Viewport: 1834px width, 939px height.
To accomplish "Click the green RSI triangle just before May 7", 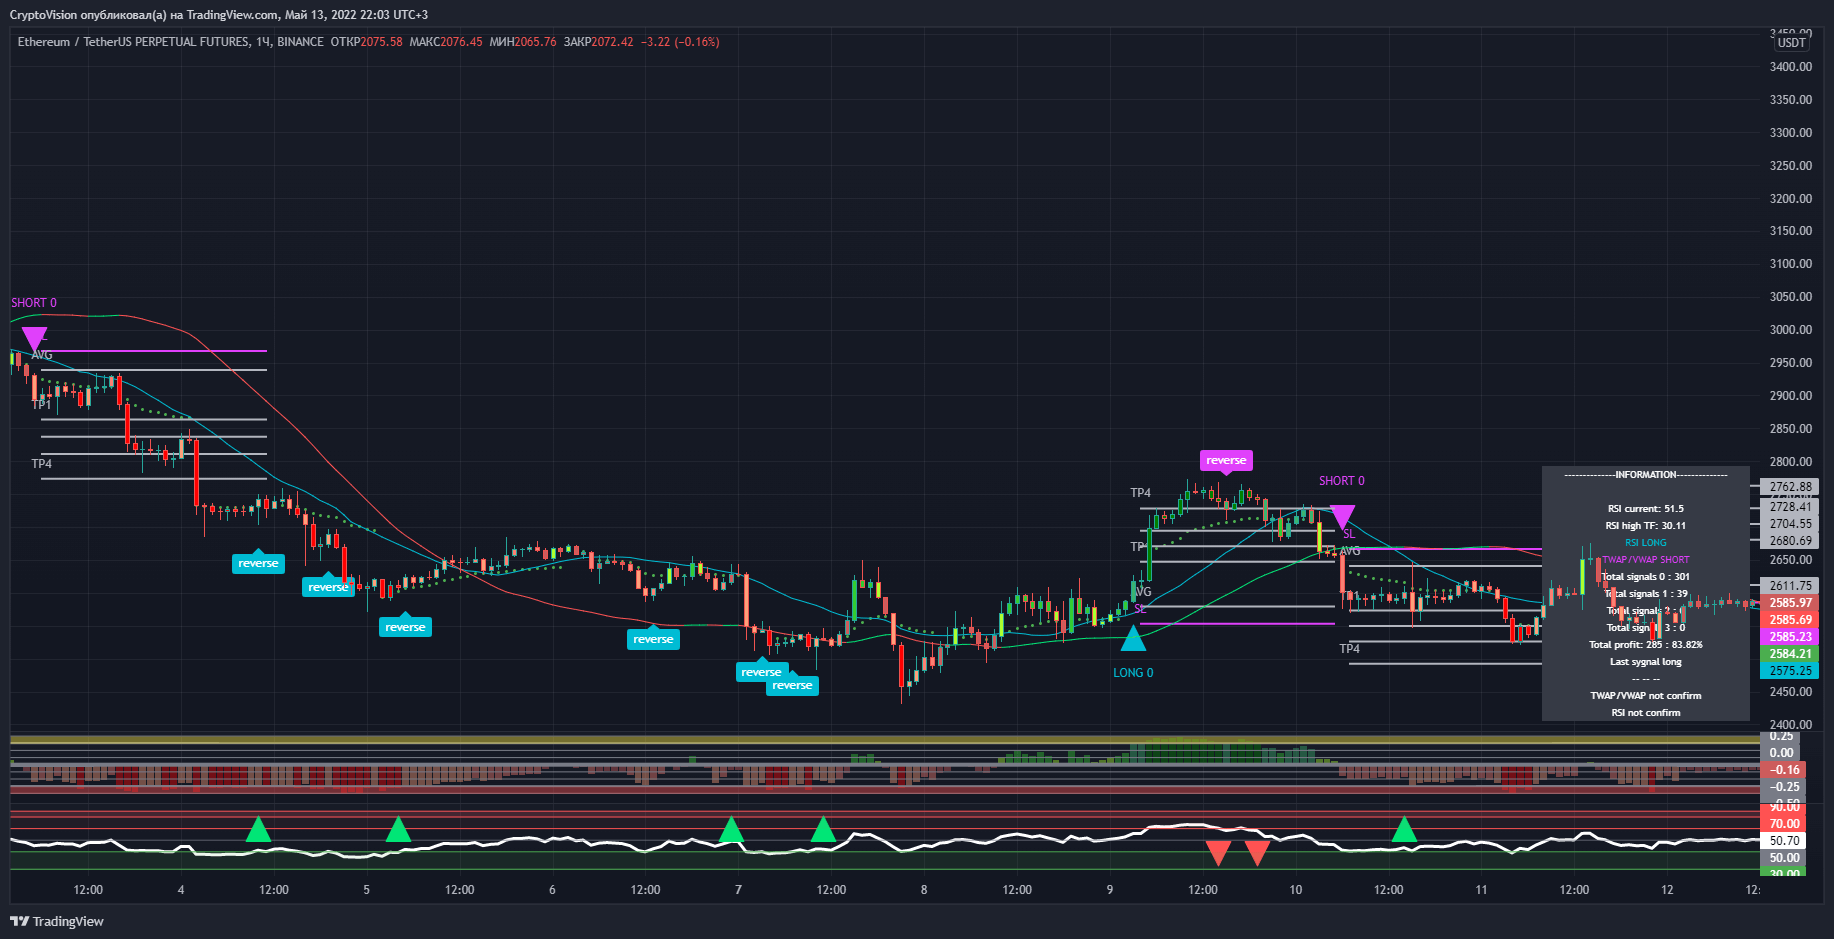I will click(x=731, y=829).
